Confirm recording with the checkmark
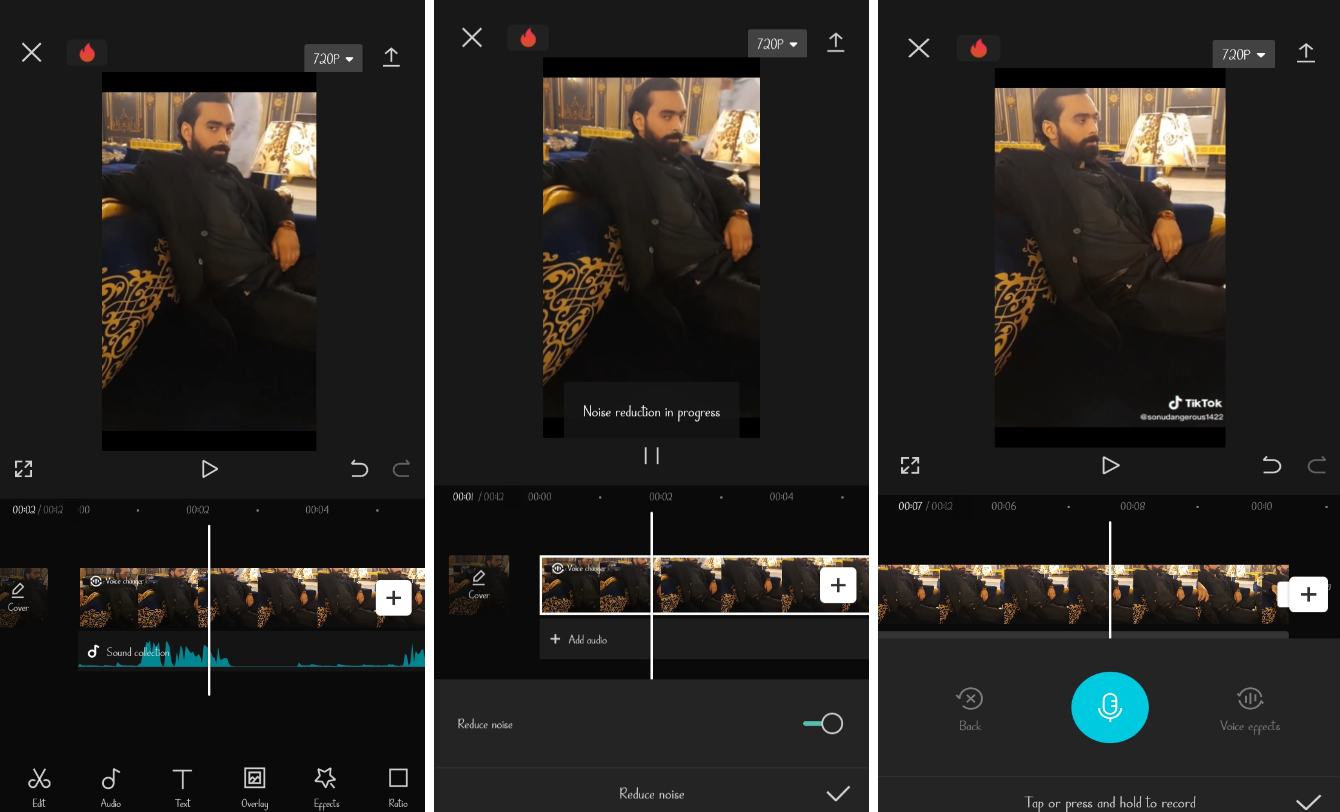 point(1308,802)
